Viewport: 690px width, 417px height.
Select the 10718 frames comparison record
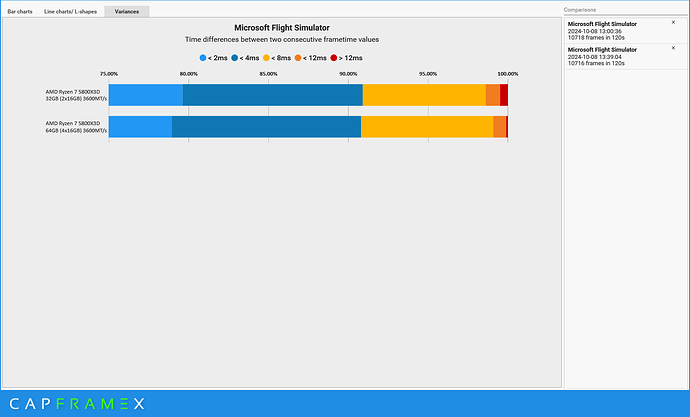tap(625, 31)
